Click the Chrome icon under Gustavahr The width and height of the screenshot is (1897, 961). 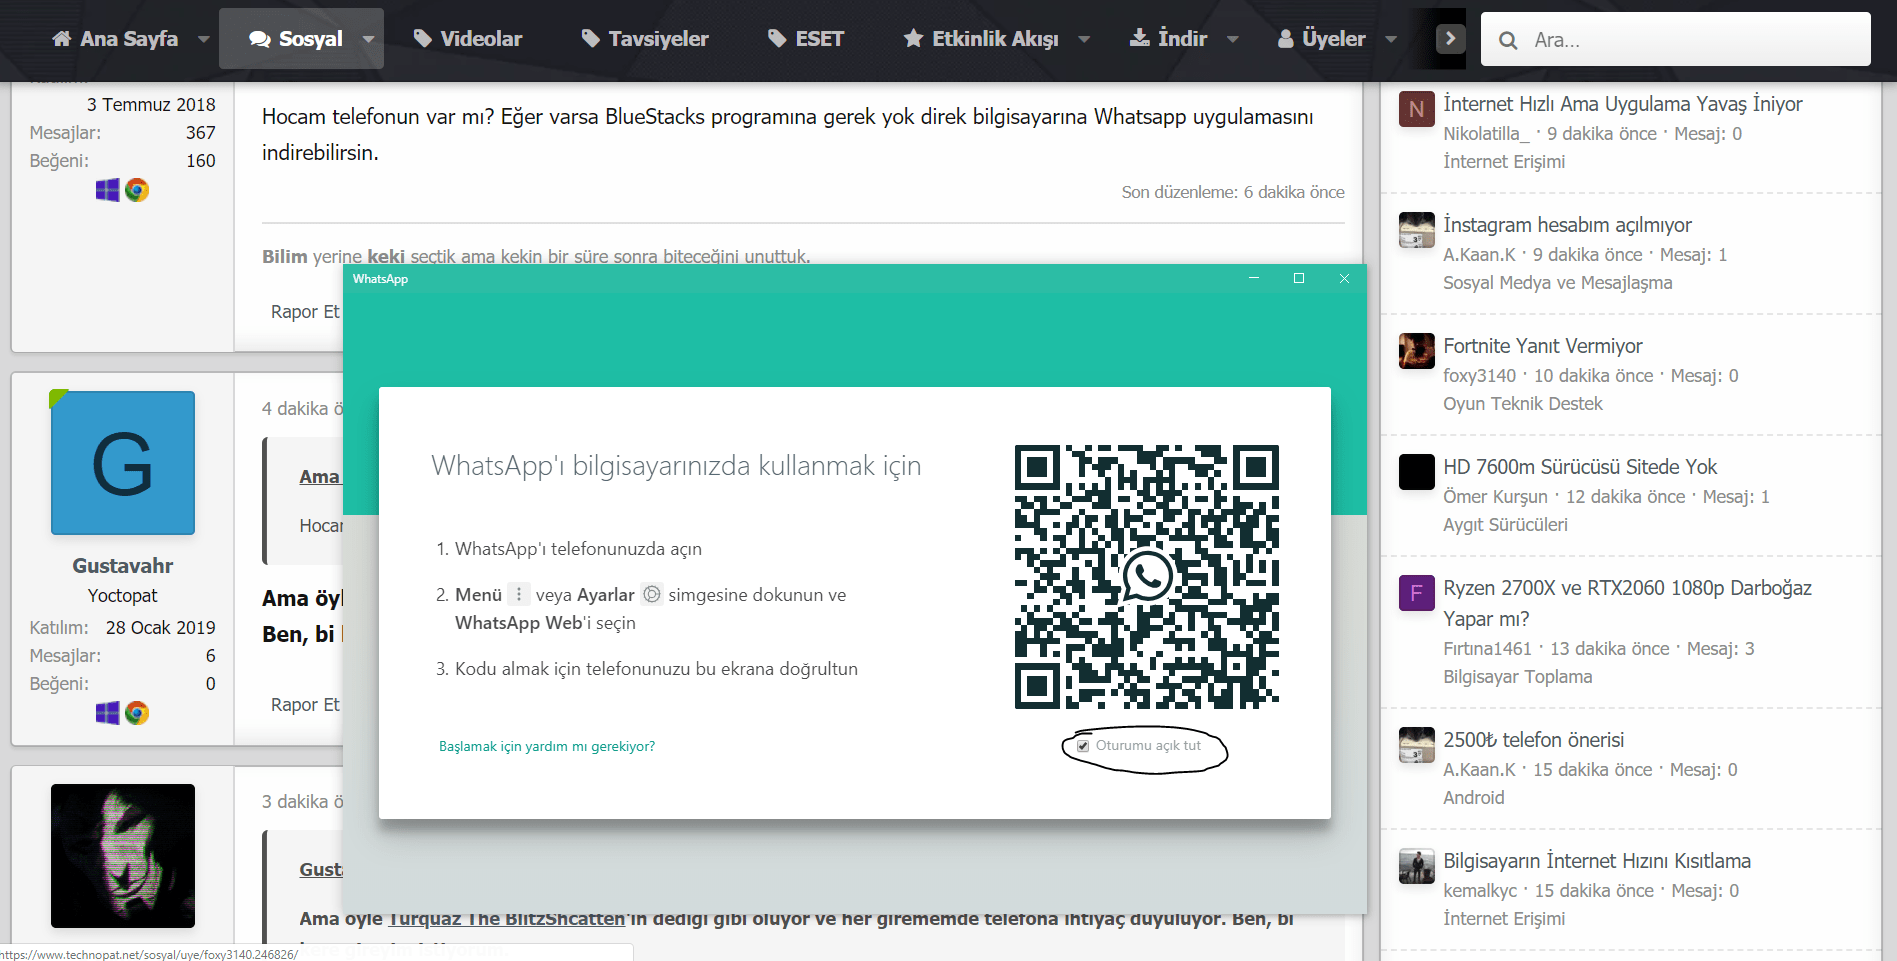pyautogui.click(x=137, y=713)
